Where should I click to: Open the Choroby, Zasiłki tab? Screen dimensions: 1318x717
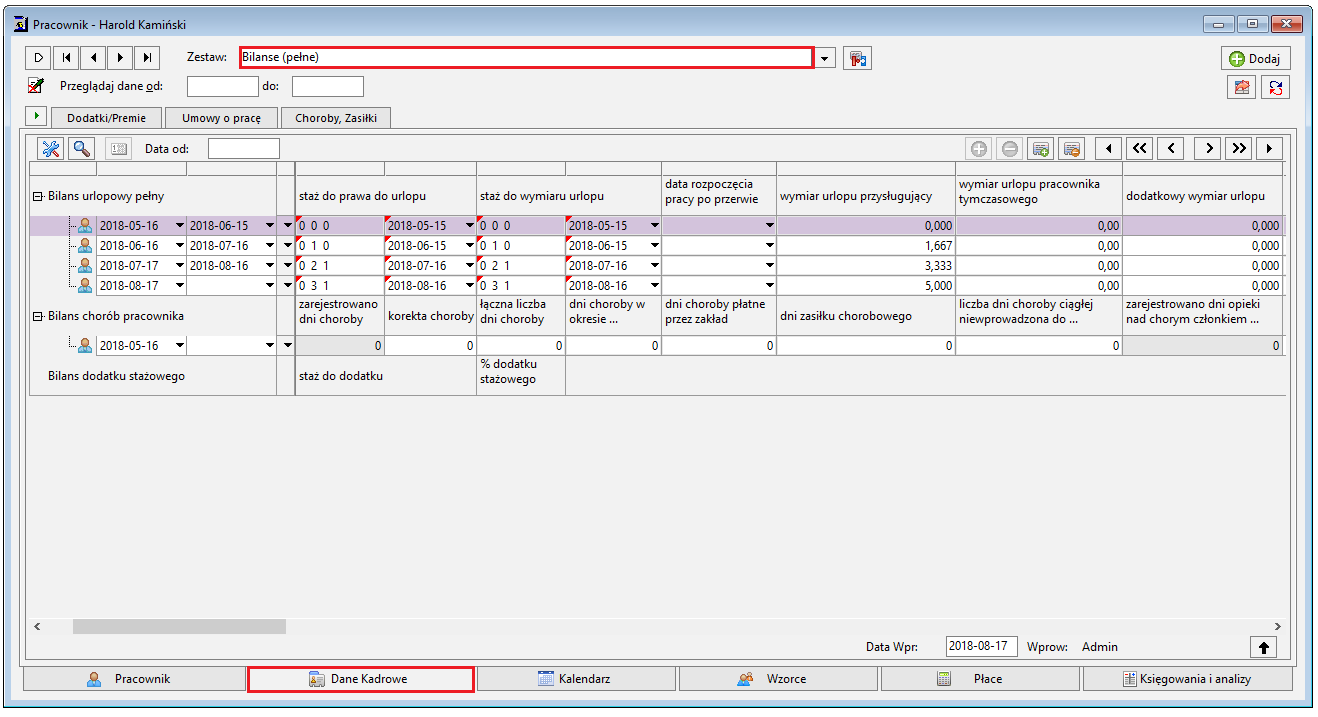[336, 118]
